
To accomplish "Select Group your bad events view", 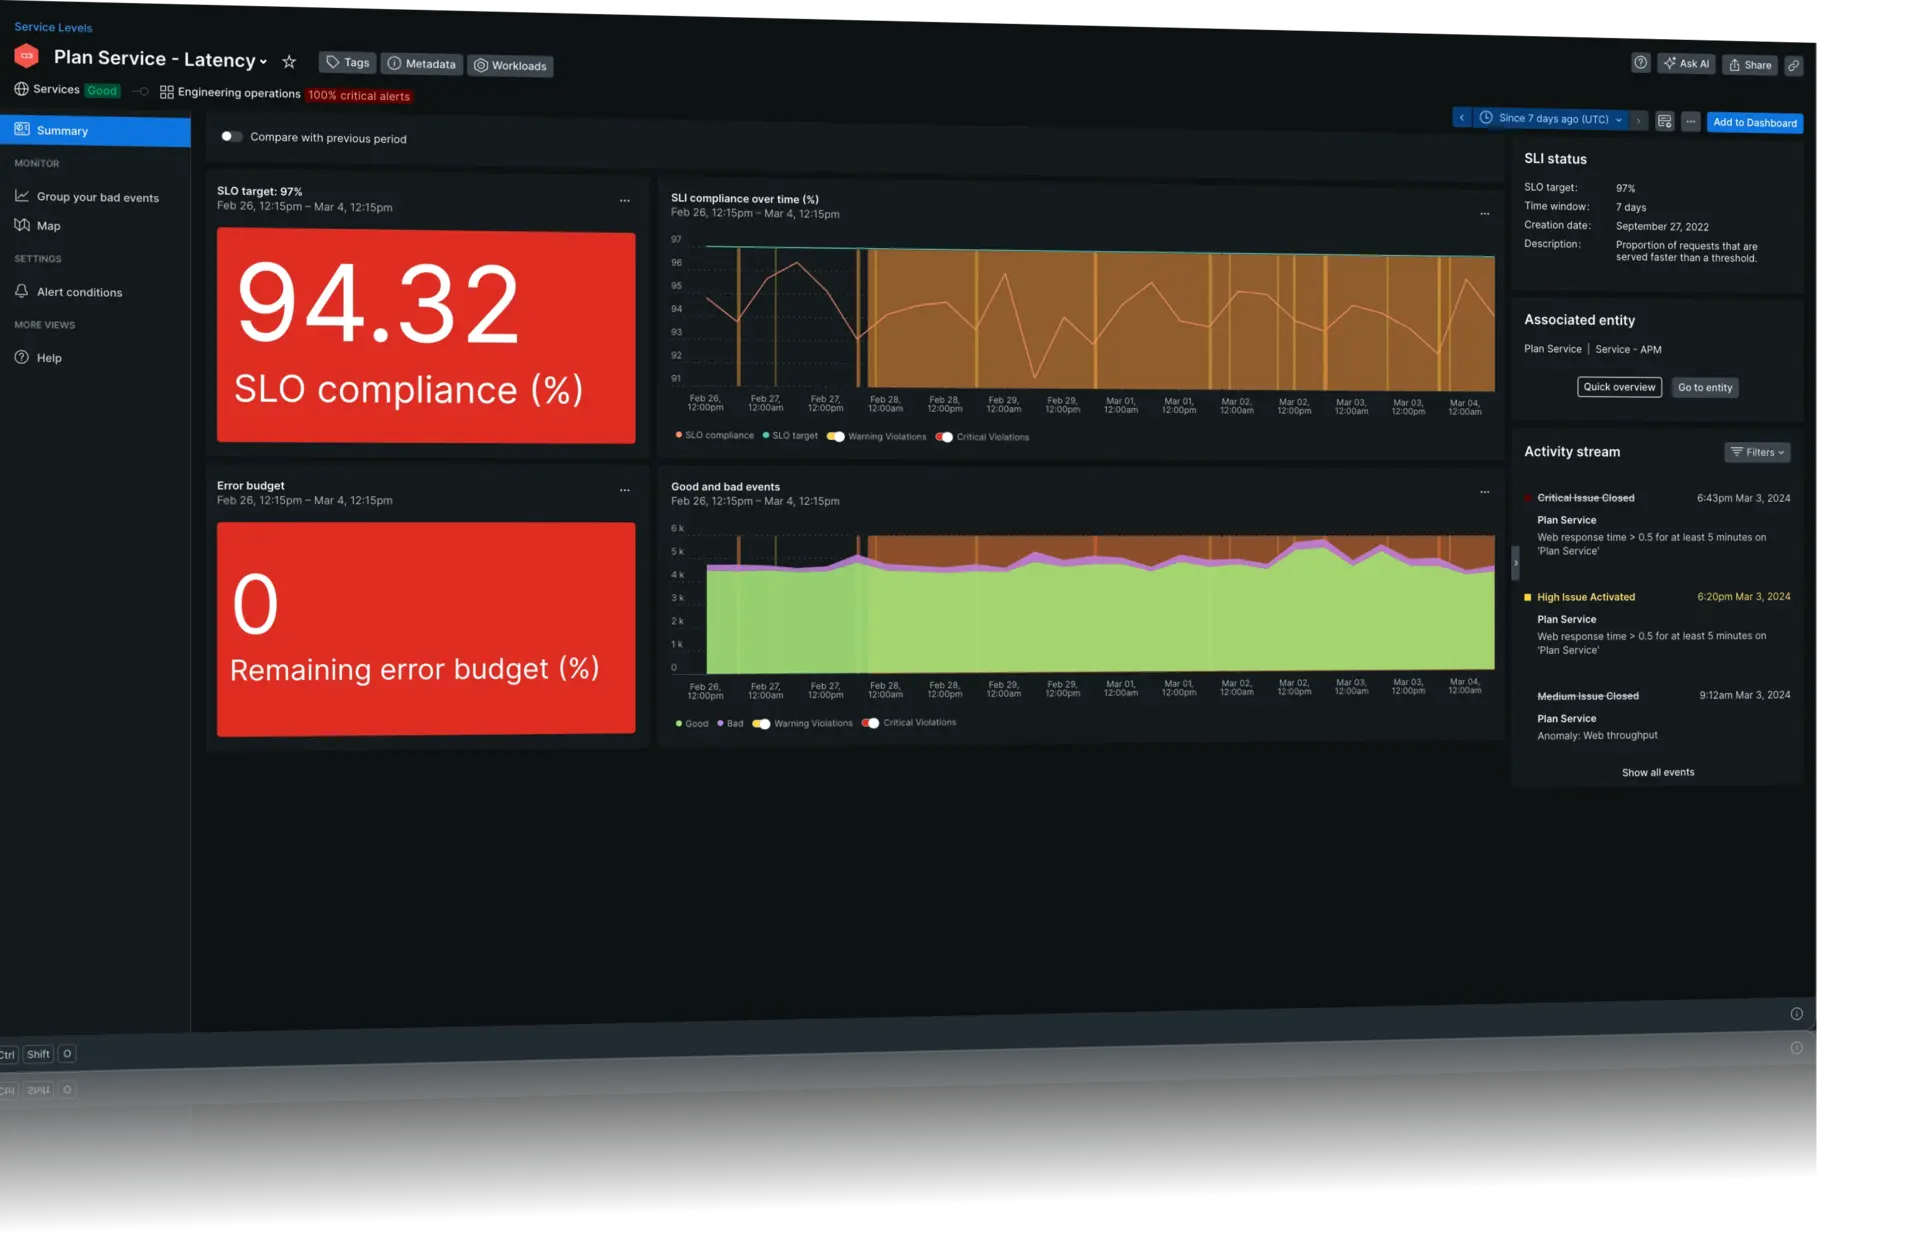I will tap(97, 196).
